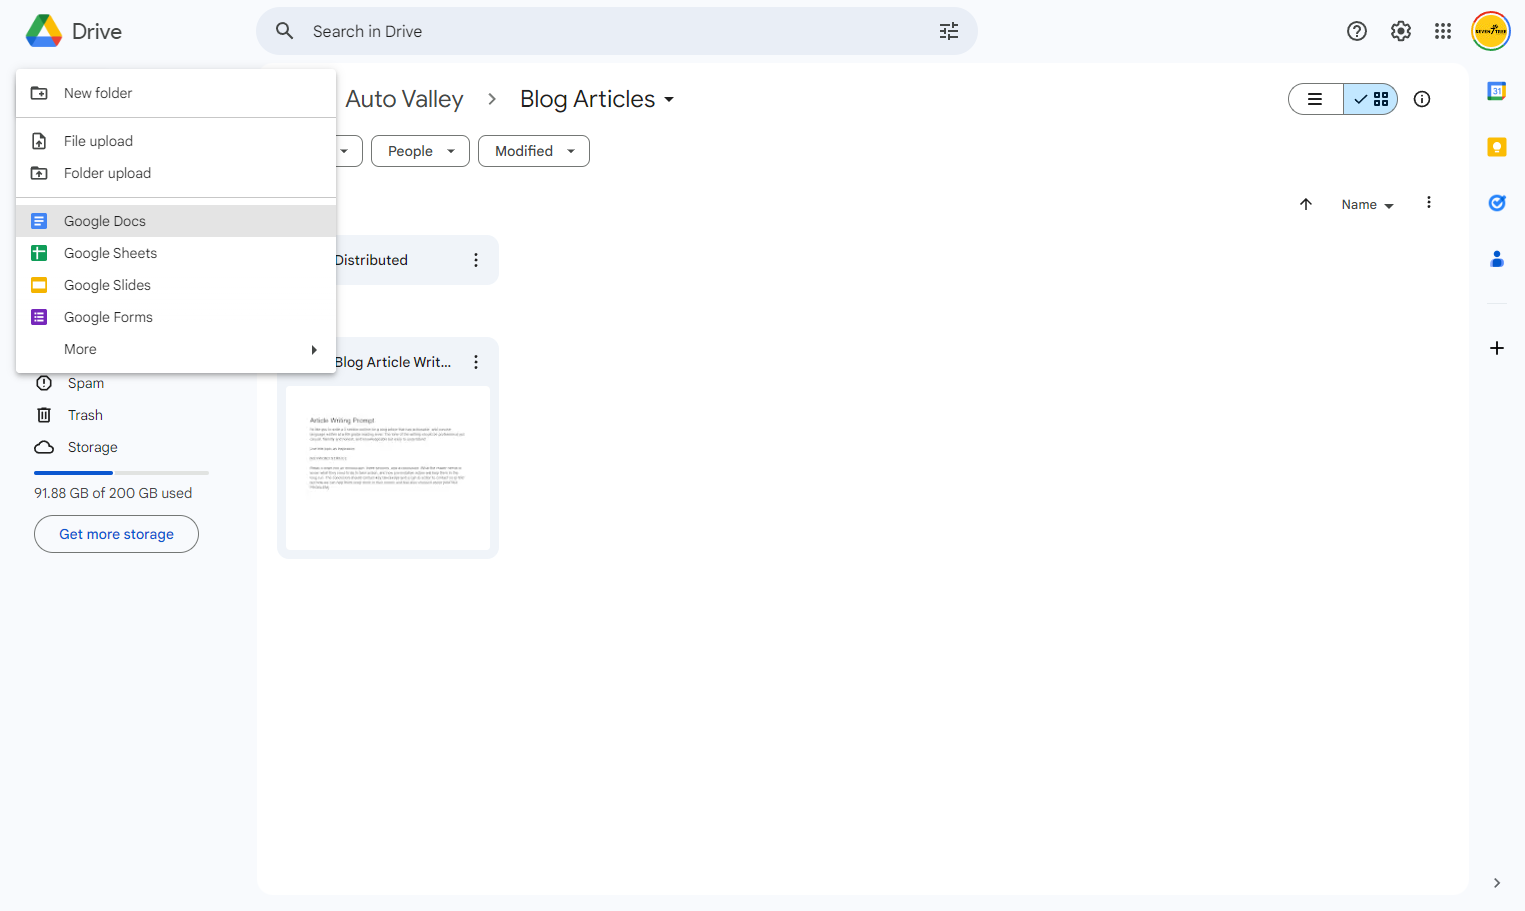
Task: Choose Folder upload from the menu
Action: (176, 173)
